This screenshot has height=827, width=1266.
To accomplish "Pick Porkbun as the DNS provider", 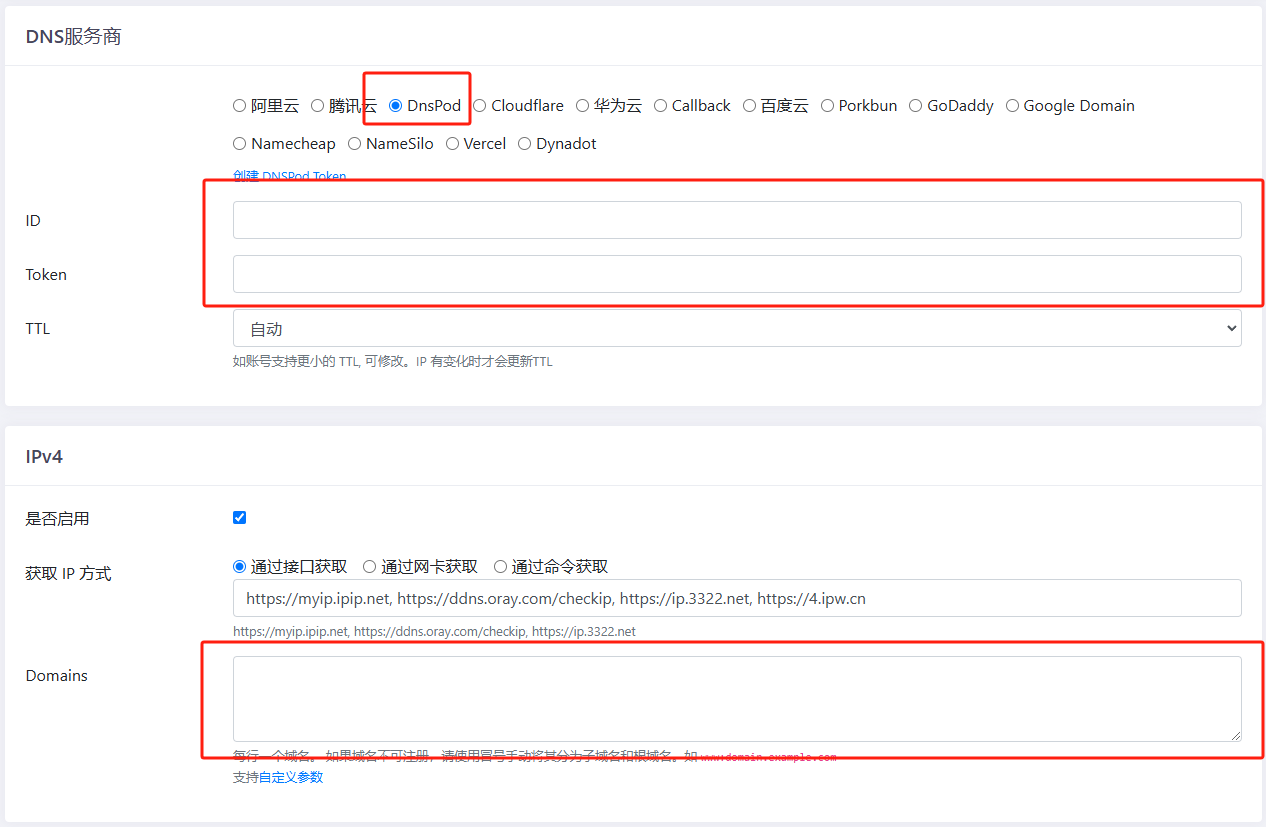I will tap(827, 106).
